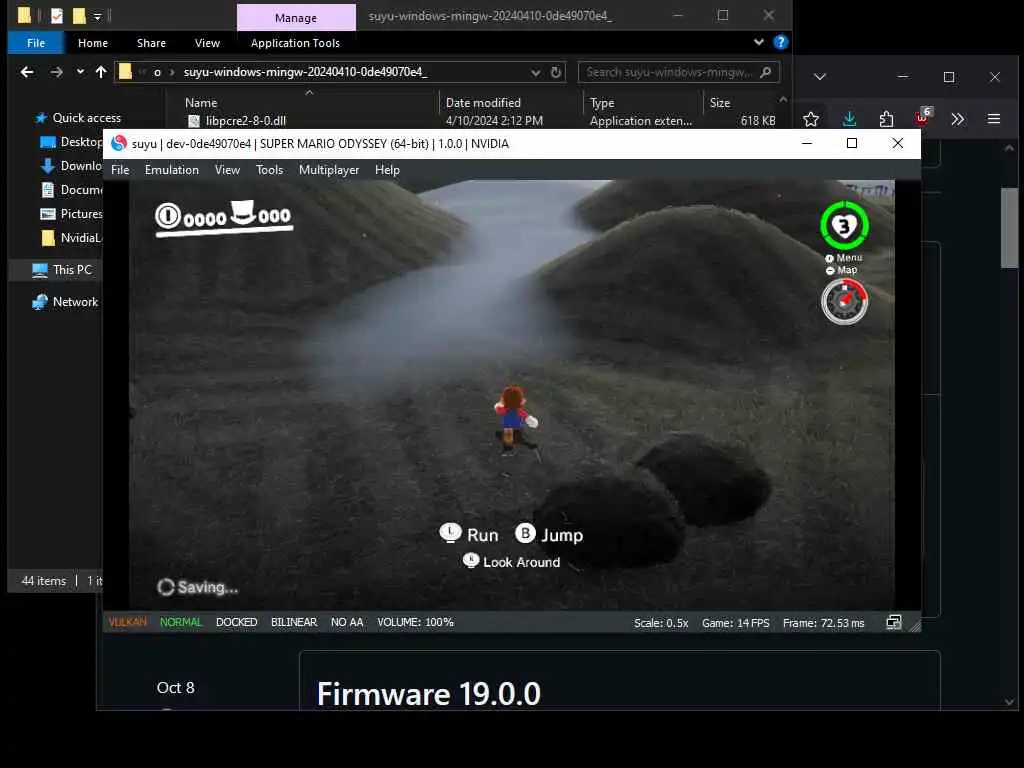This screenshot has width=1024, height=768.
Task: Toggle NORMAL GPU accuracy in status bar
Action: 181,622
